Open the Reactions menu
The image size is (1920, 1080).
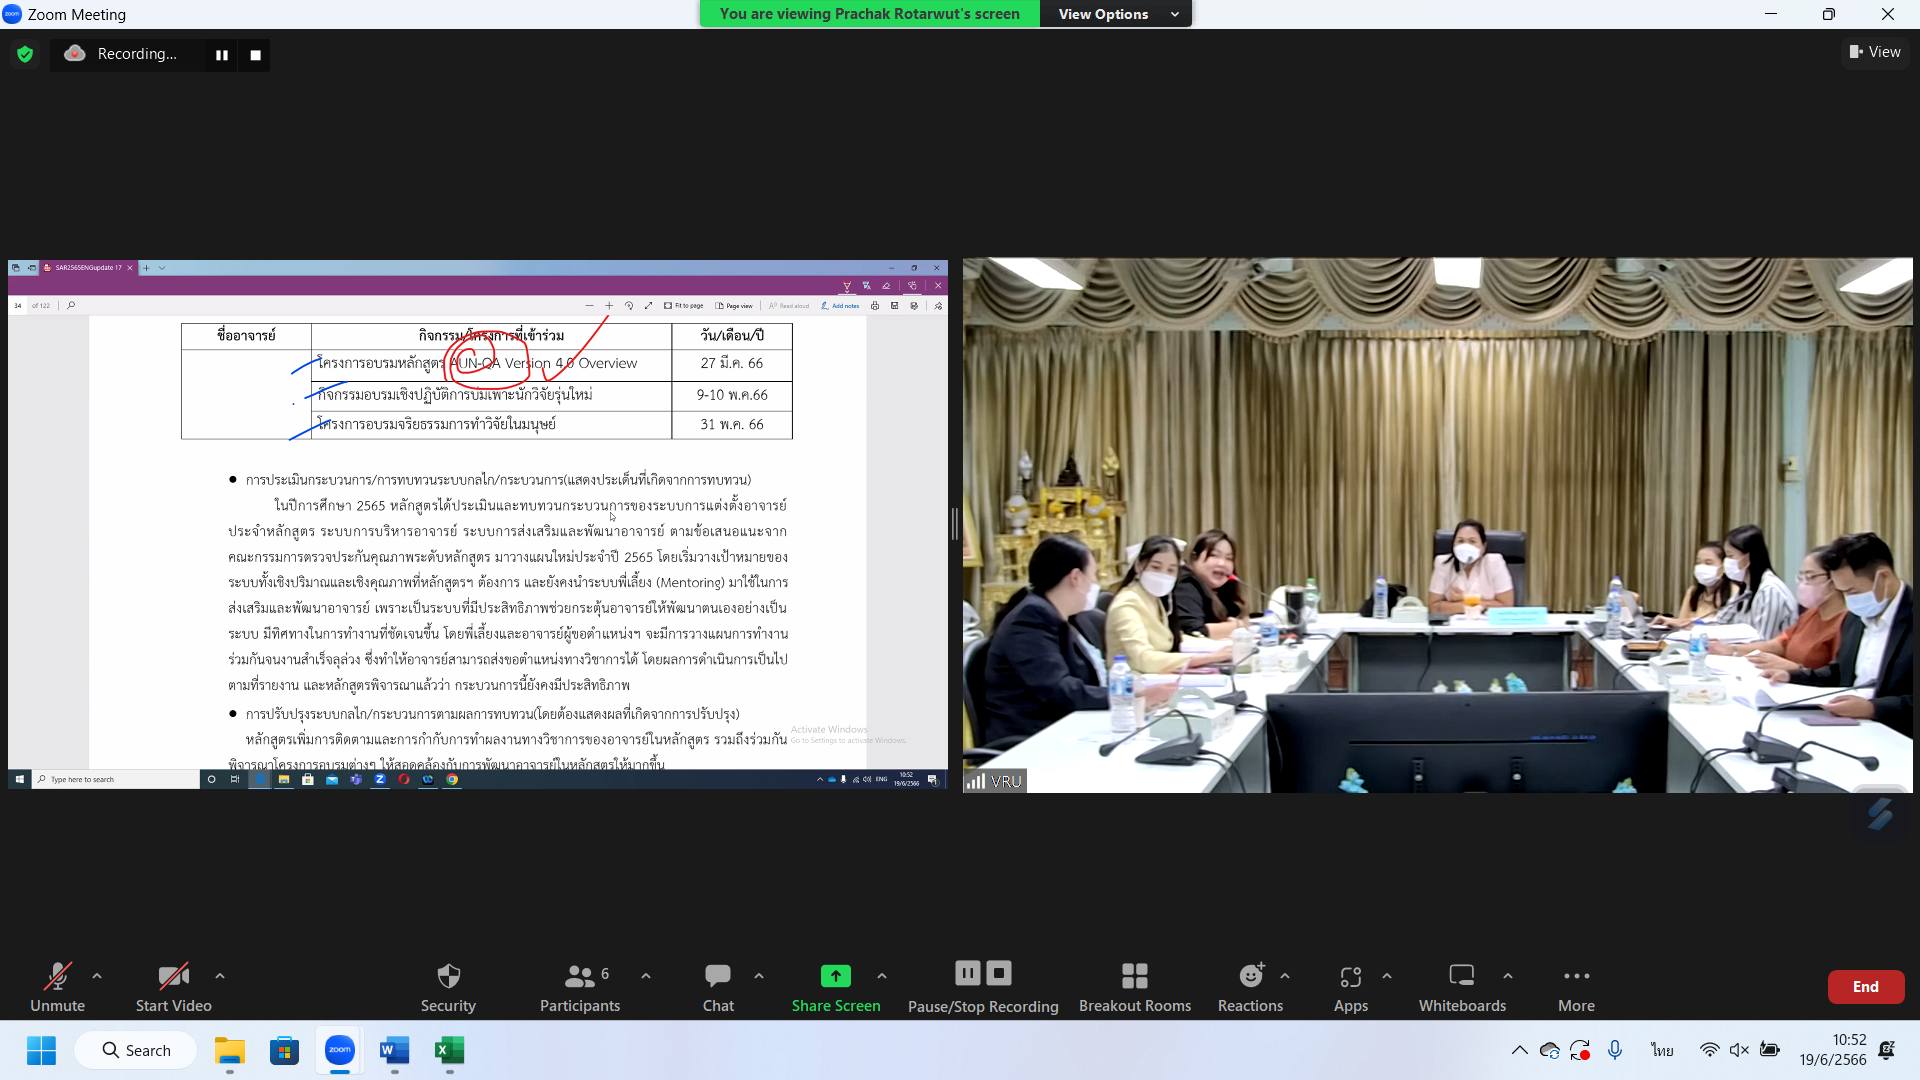pos(1250,976)
